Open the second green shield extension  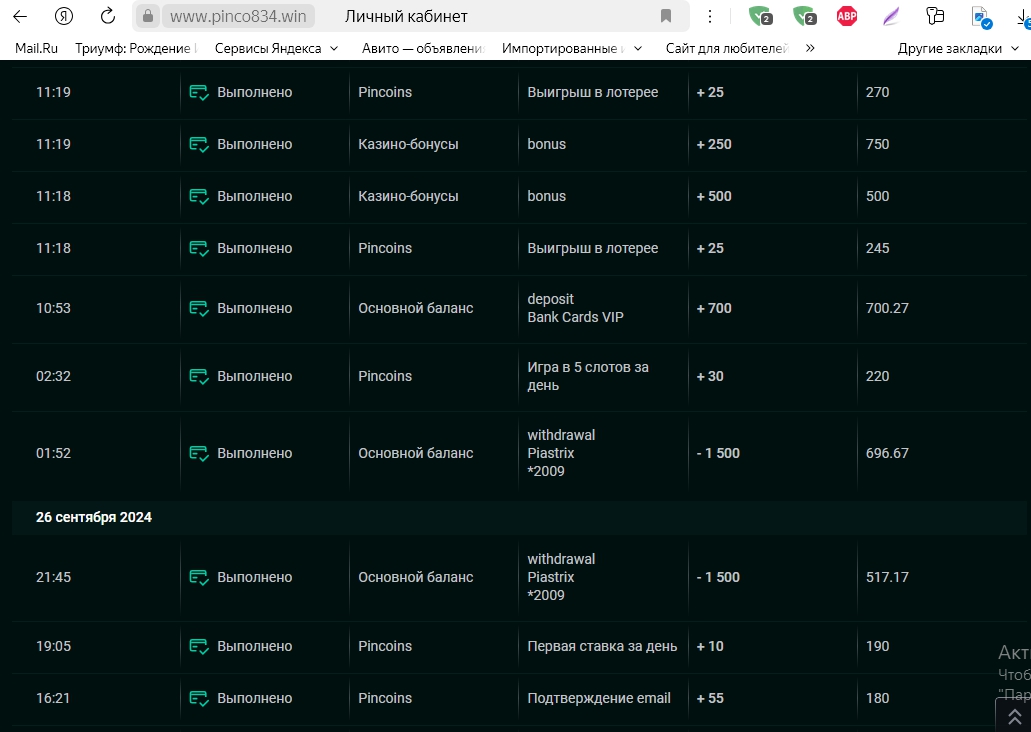[804, 16]
